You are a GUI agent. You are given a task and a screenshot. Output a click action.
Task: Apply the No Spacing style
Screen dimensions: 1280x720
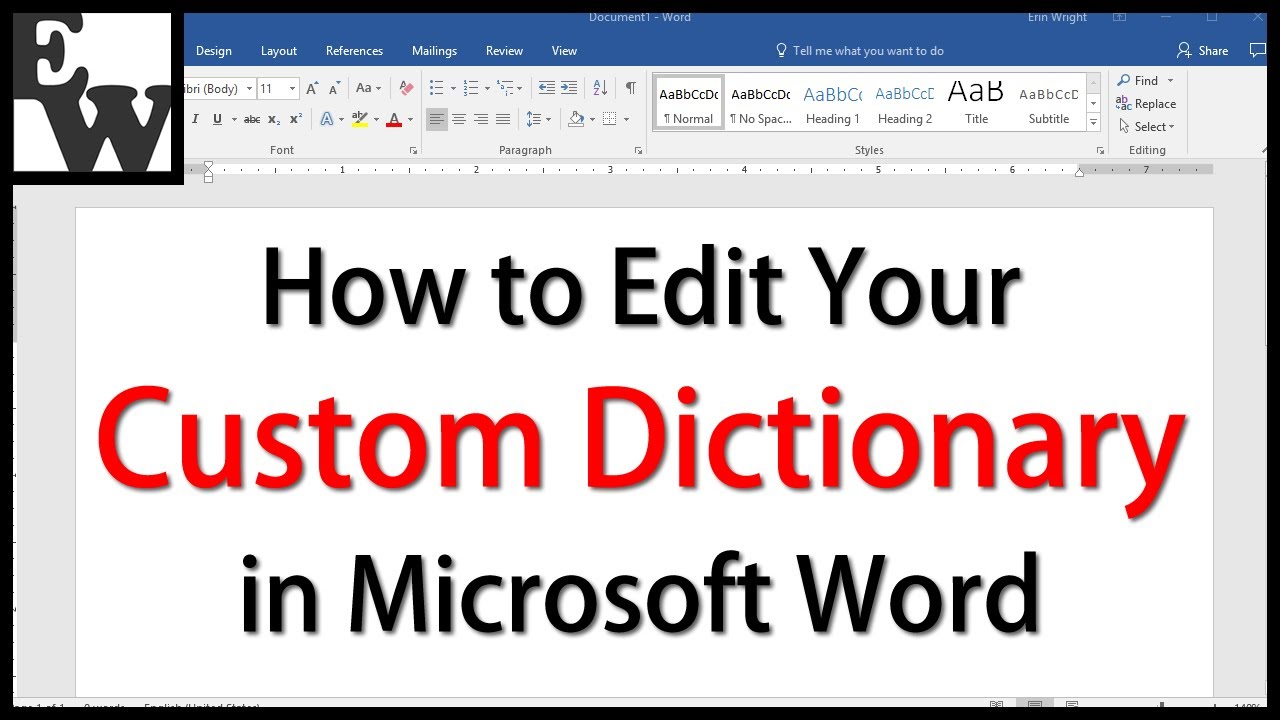(x=760, y=103)
